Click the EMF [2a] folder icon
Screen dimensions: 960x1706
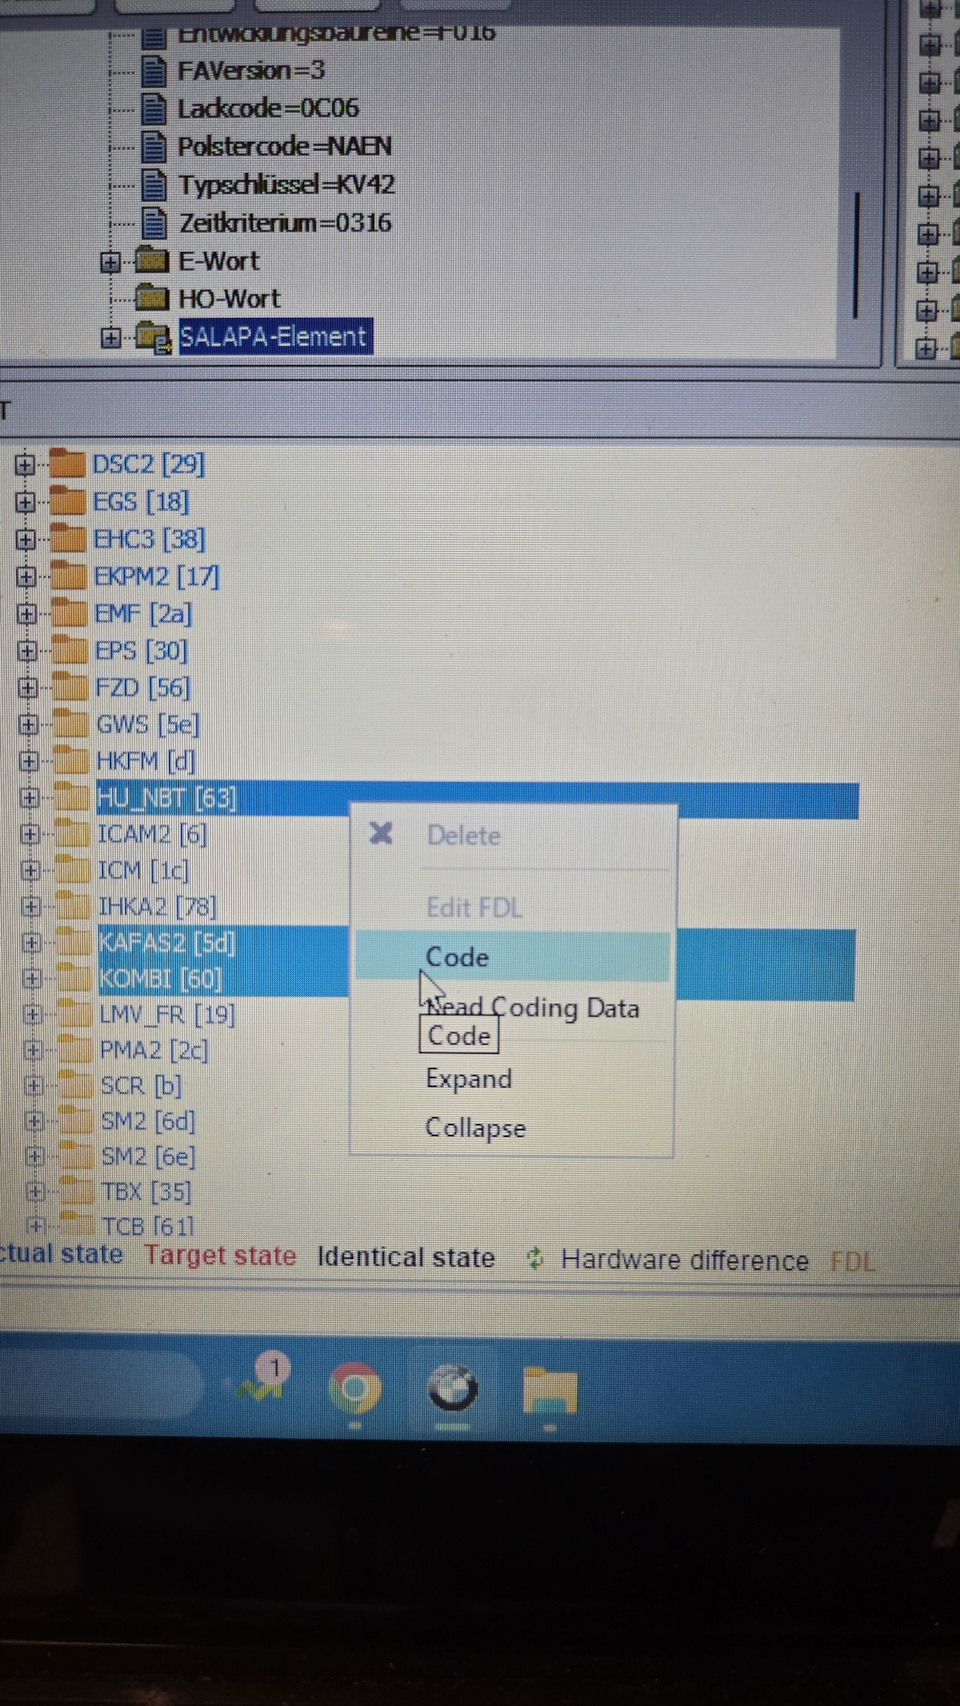69,612
